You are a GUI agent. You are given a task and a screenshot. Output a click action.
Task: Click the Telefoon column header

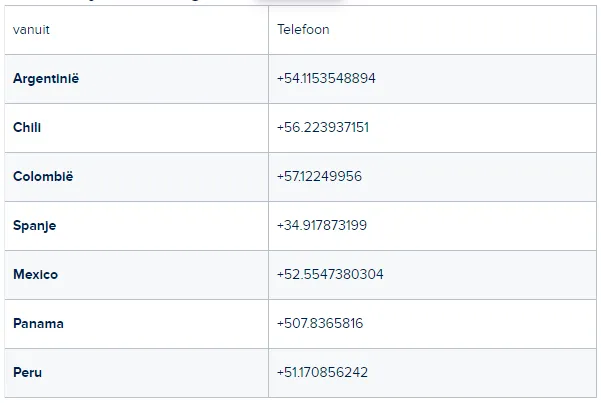tap(303, 30)
